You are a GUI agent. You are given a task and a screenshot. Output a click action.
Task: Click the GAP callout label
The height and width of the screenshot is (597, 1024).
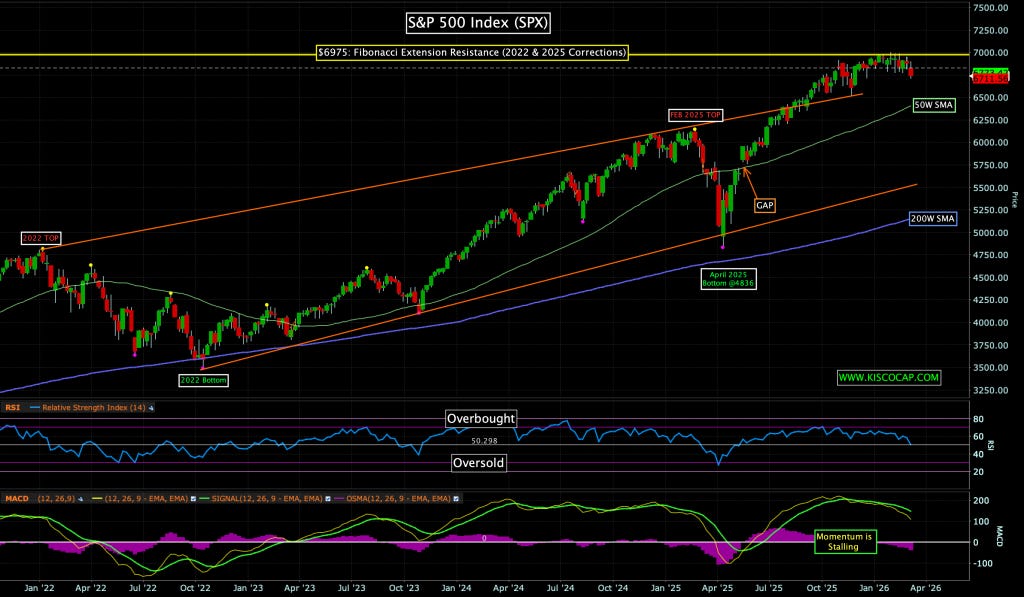pyautogui.click(x=766, y=204)
